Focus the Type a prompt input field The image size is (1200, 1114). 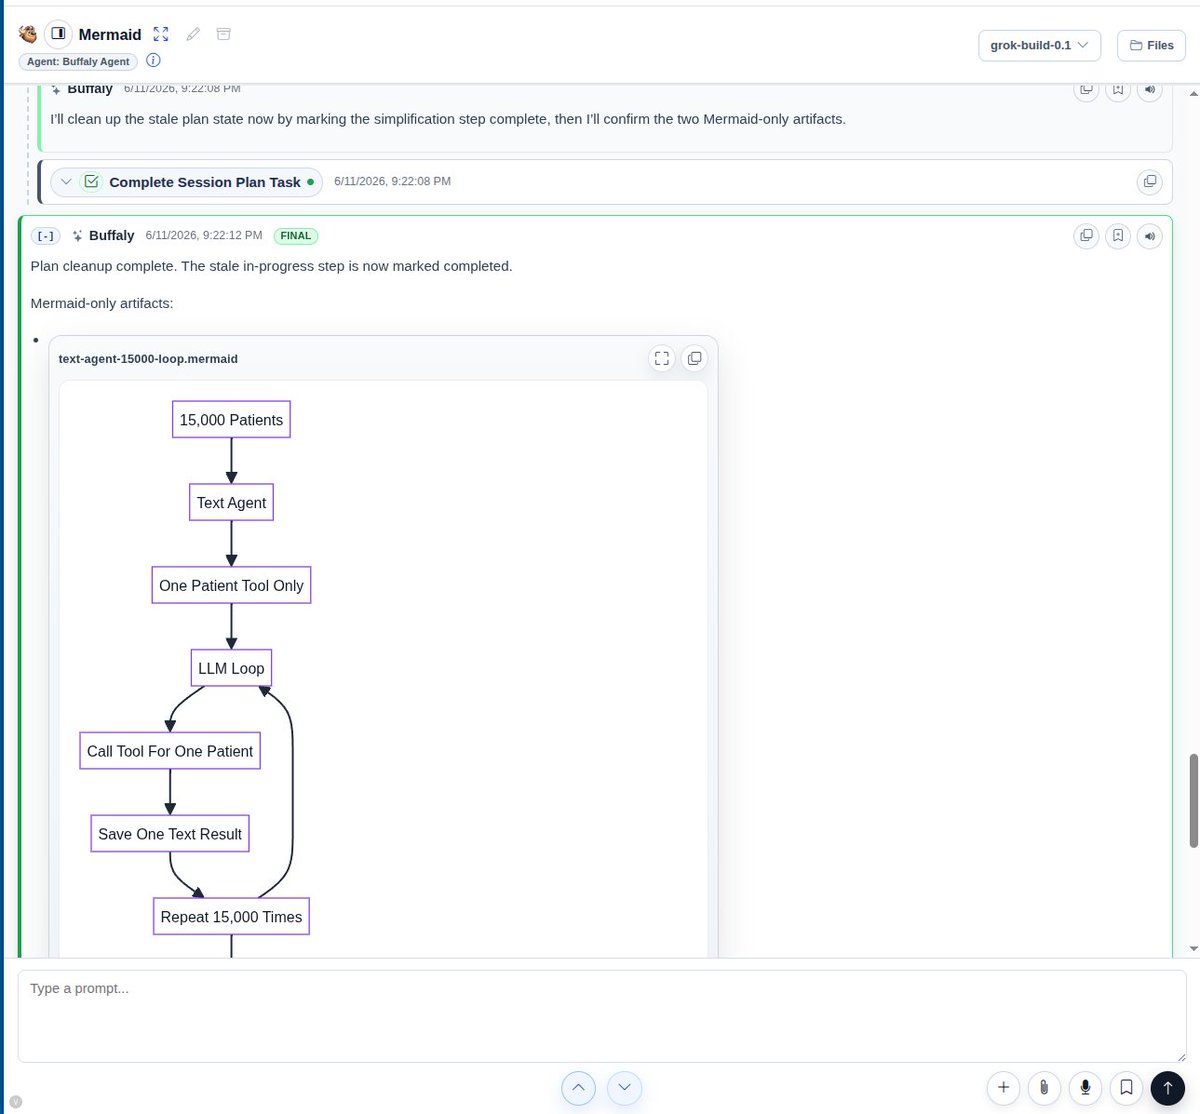click(602, 1016)
